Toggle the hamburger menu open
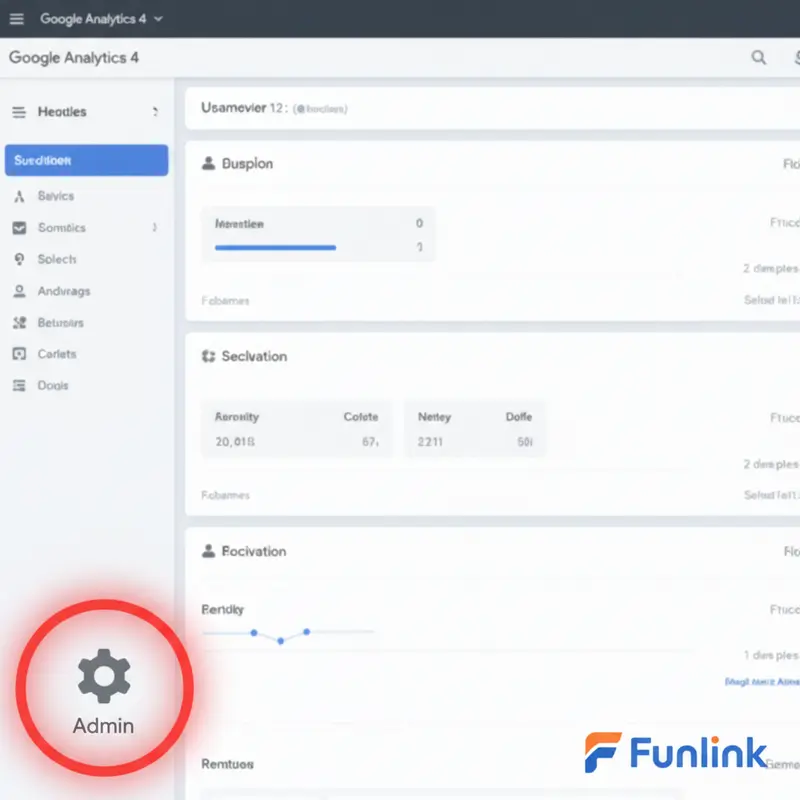 point(16,17)
